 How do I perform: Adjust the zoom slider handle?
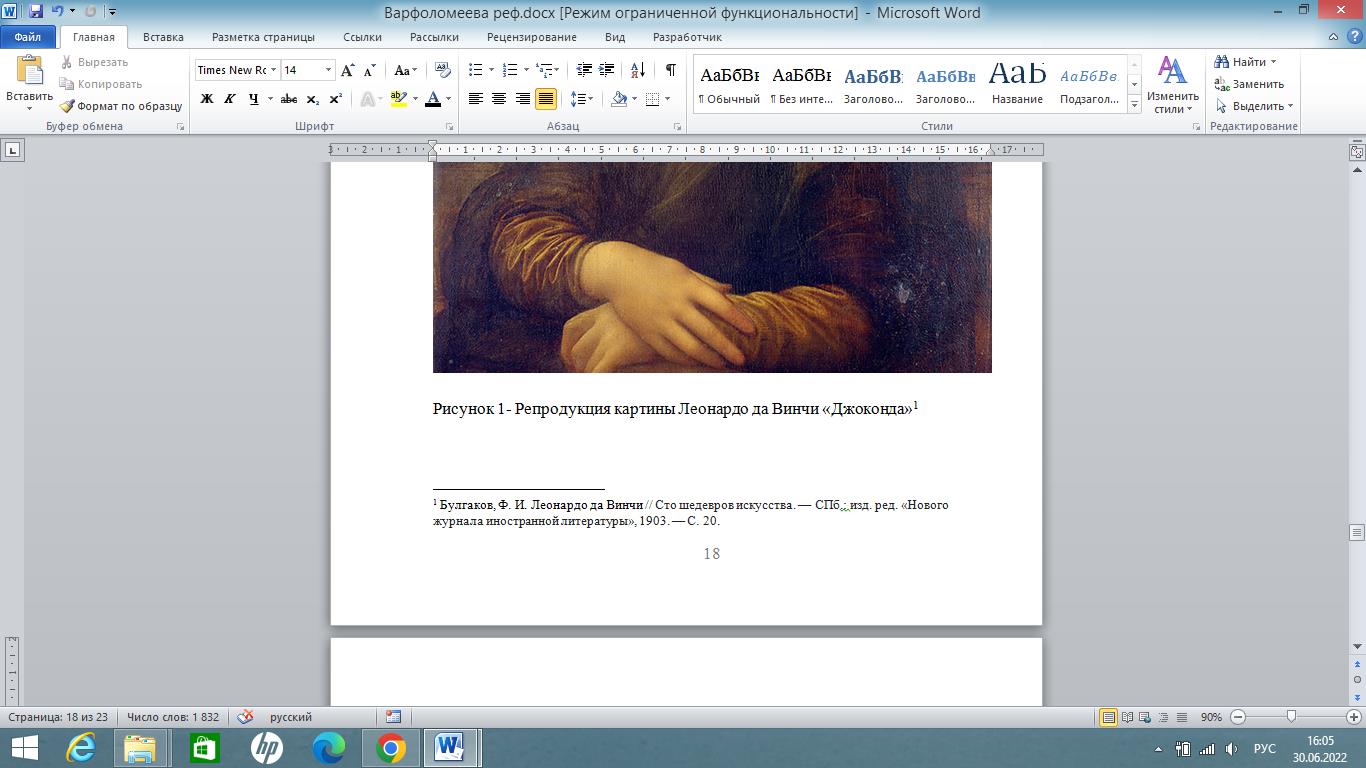(1292, 717)
